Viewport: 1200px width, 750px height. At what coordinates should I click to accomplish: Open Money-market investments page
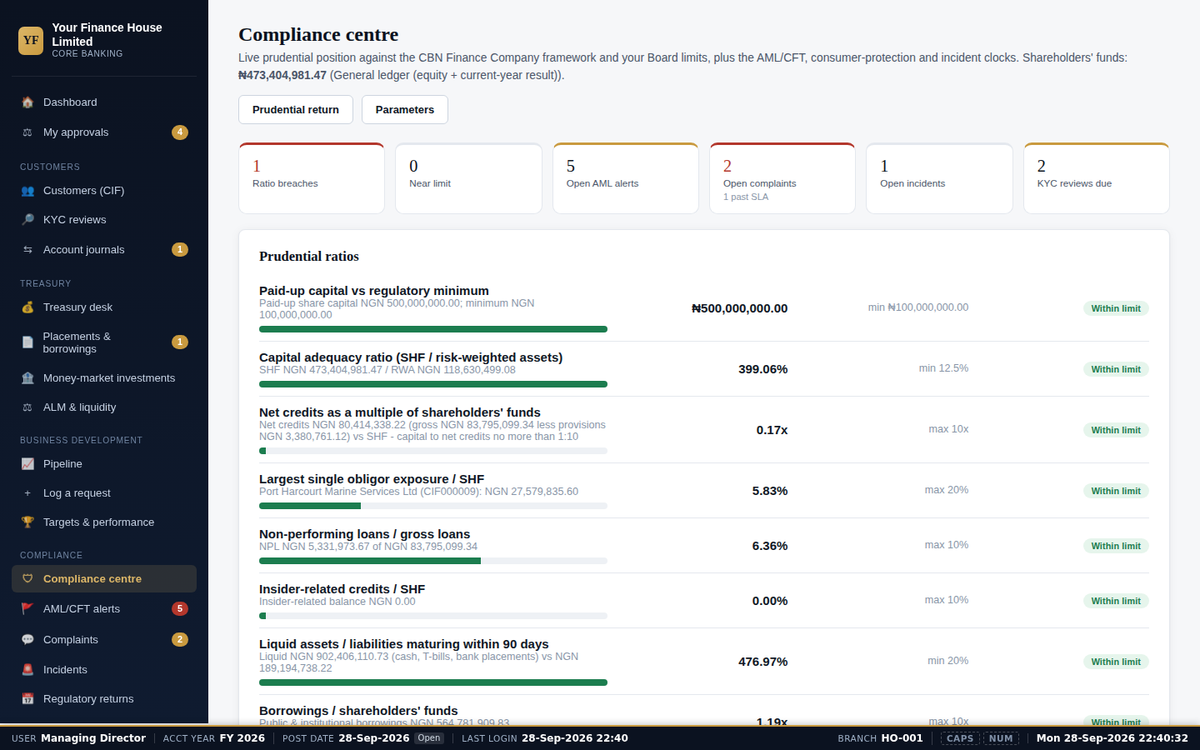[x=104, y=378]
